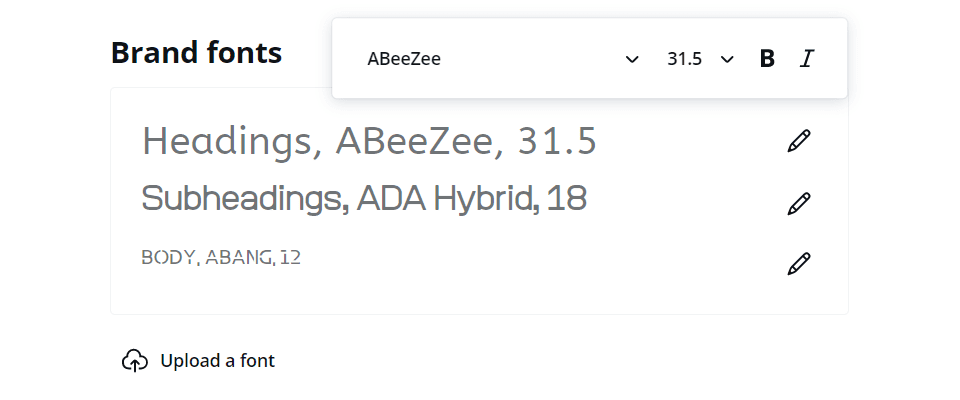Image resolution: width=960 pixels, height=400 pixels.
Task: Expand the ABeeZee font family chevron
Action: (x=632, y=59)
